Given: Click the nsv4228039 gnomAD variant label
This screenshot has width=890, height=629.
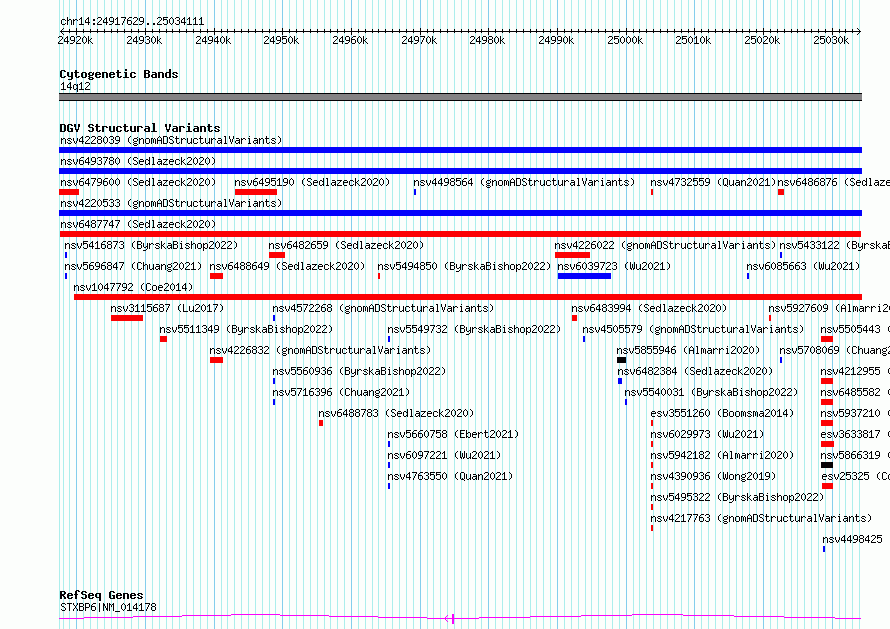Looking at the screenshot, I should coord(171,140).
